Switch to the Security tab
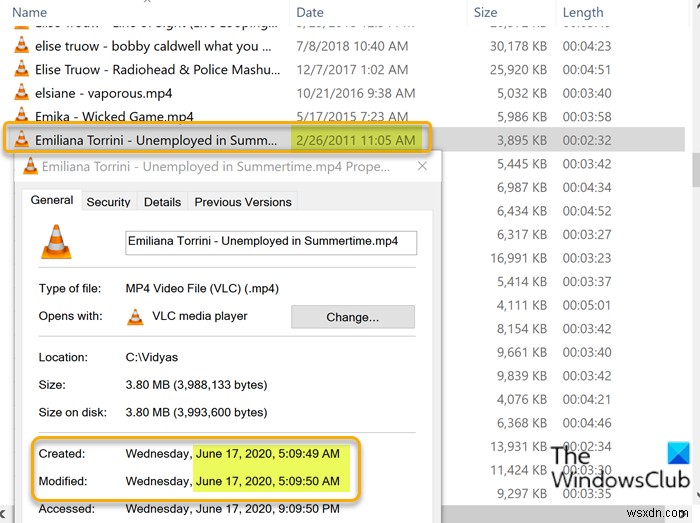700x523 pixels. pos(108,202)
